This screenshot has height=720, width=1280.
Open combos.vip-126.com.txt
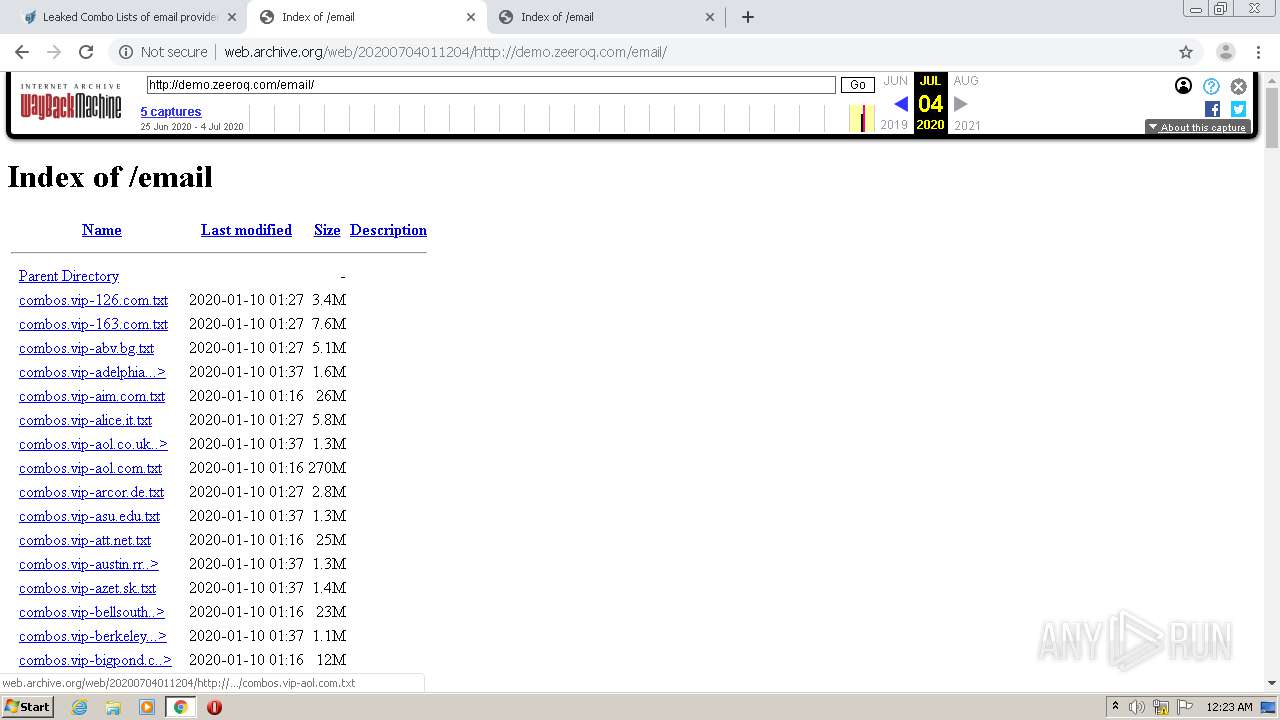93,300
